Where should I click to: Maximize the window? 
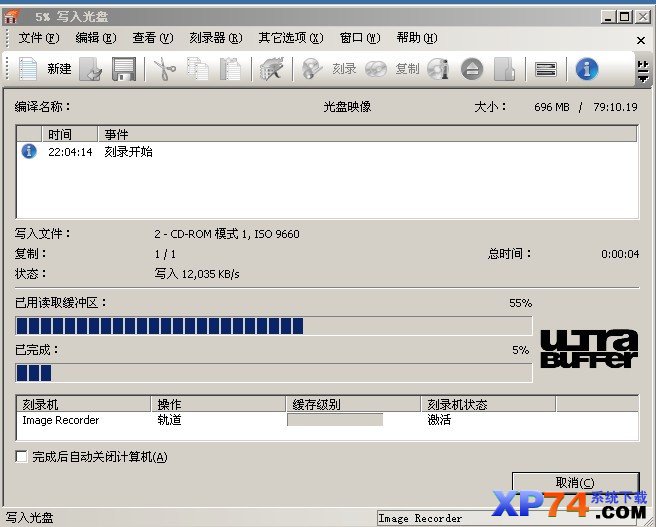[x=625, y=17]
